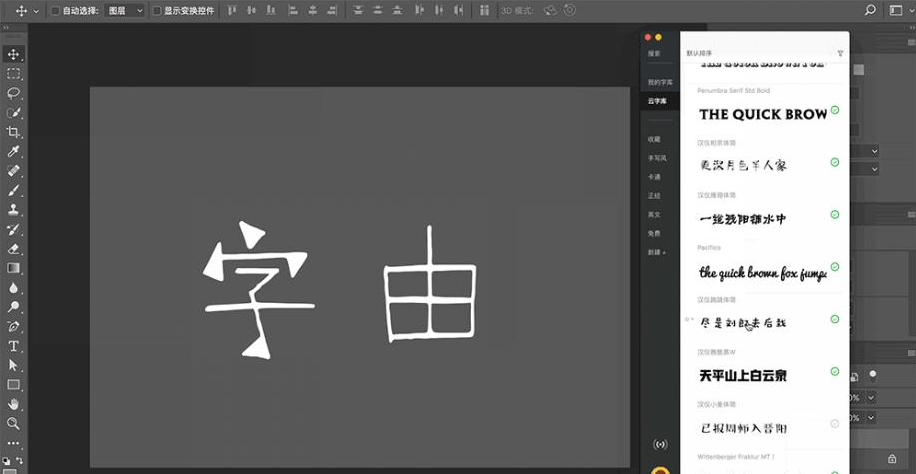Open the fill percent dropdown arrow

871,418
